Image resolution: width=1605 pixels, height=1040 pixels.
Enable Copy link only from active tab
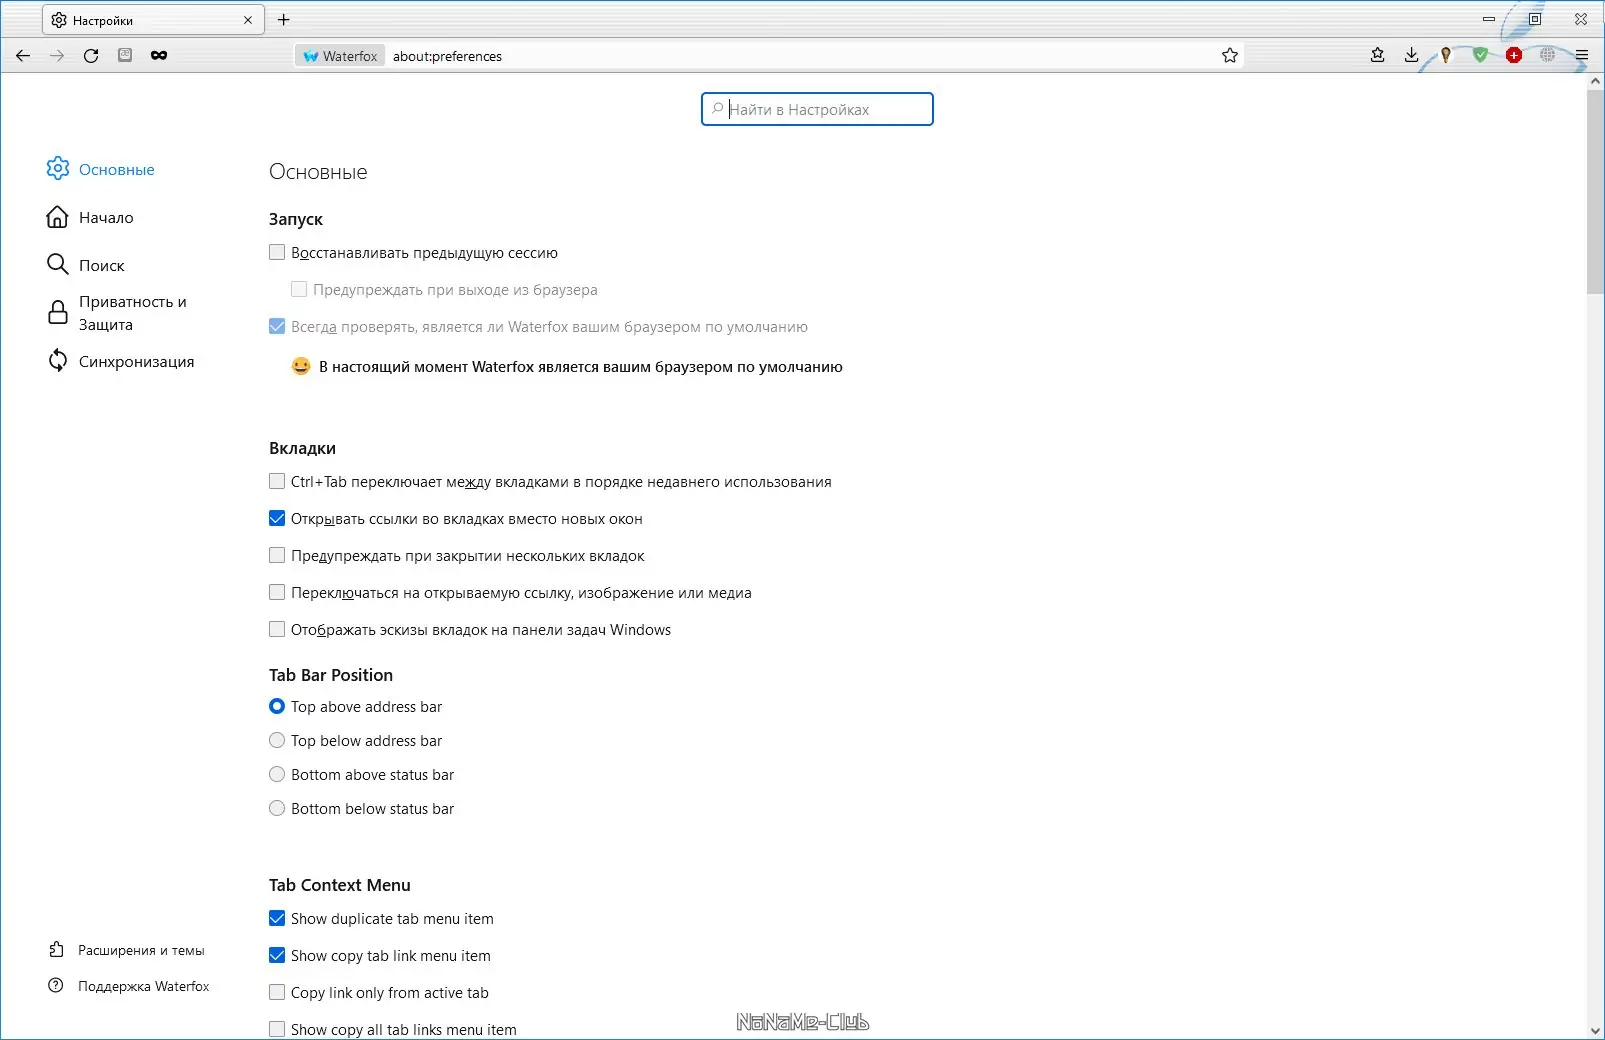coord(277,992)
